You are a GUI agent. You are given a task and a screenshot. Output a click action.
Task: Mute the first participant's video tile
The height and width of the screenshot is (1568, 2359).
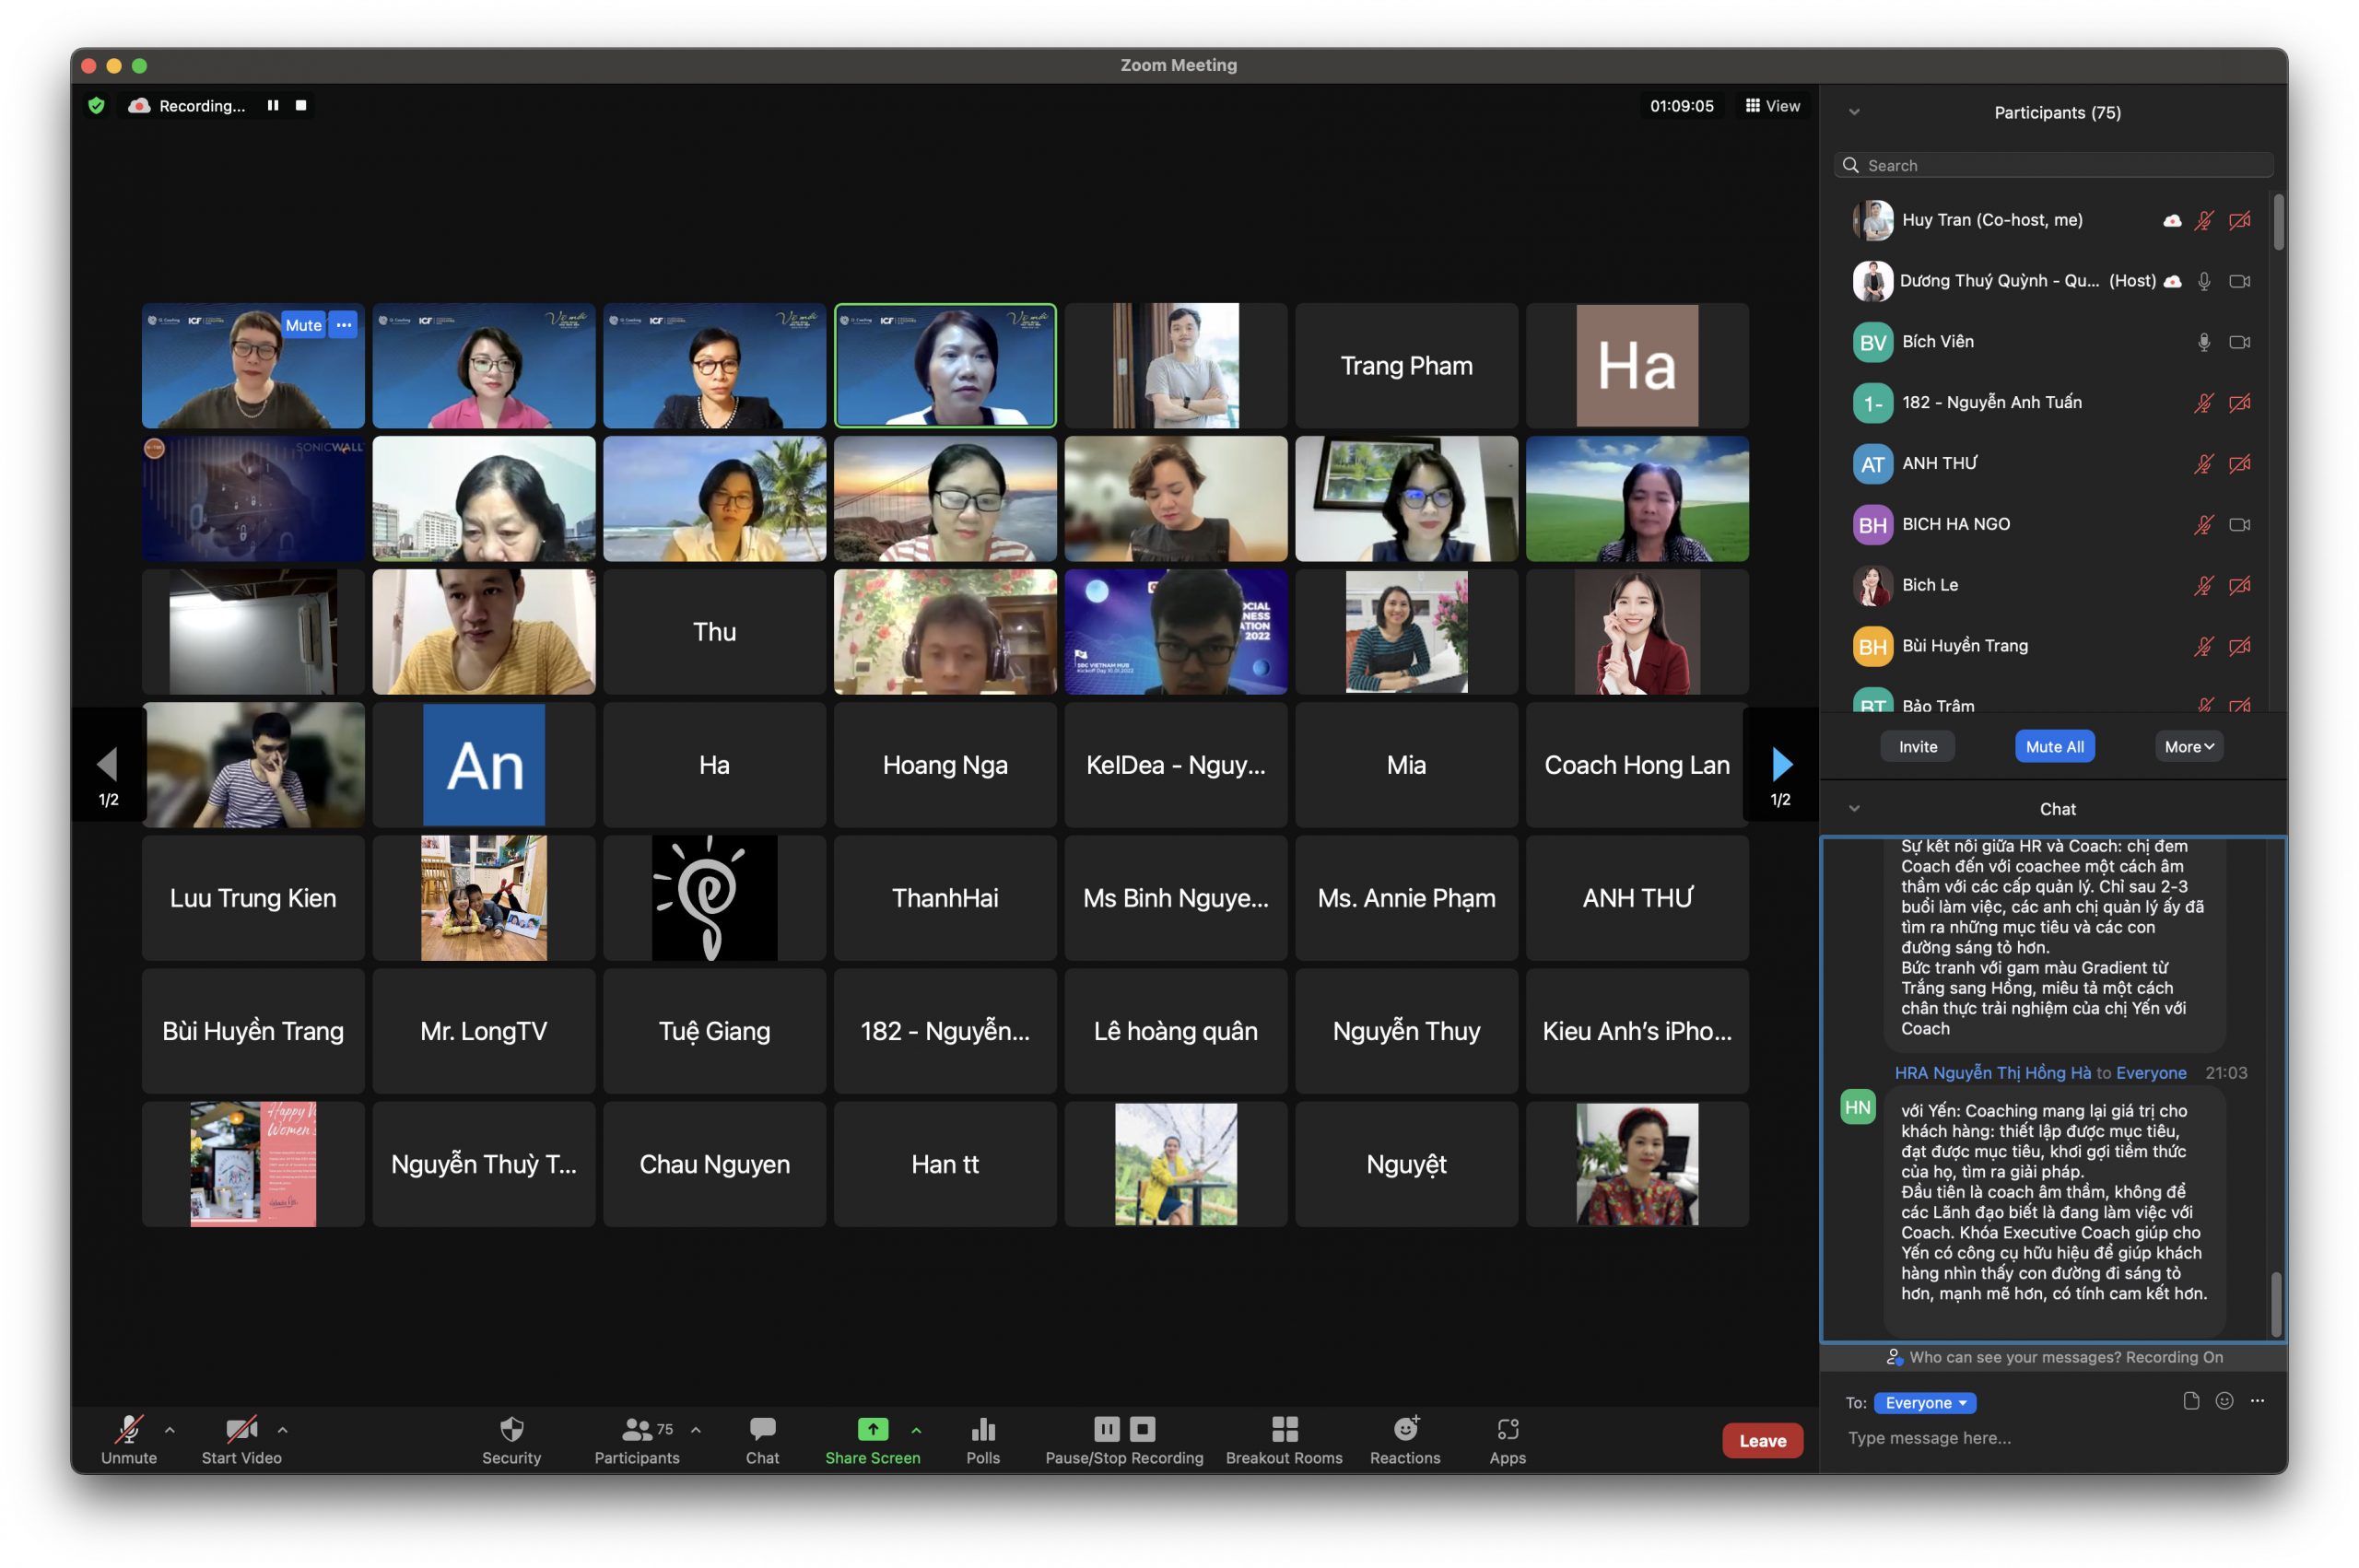[x=303, y=325]
